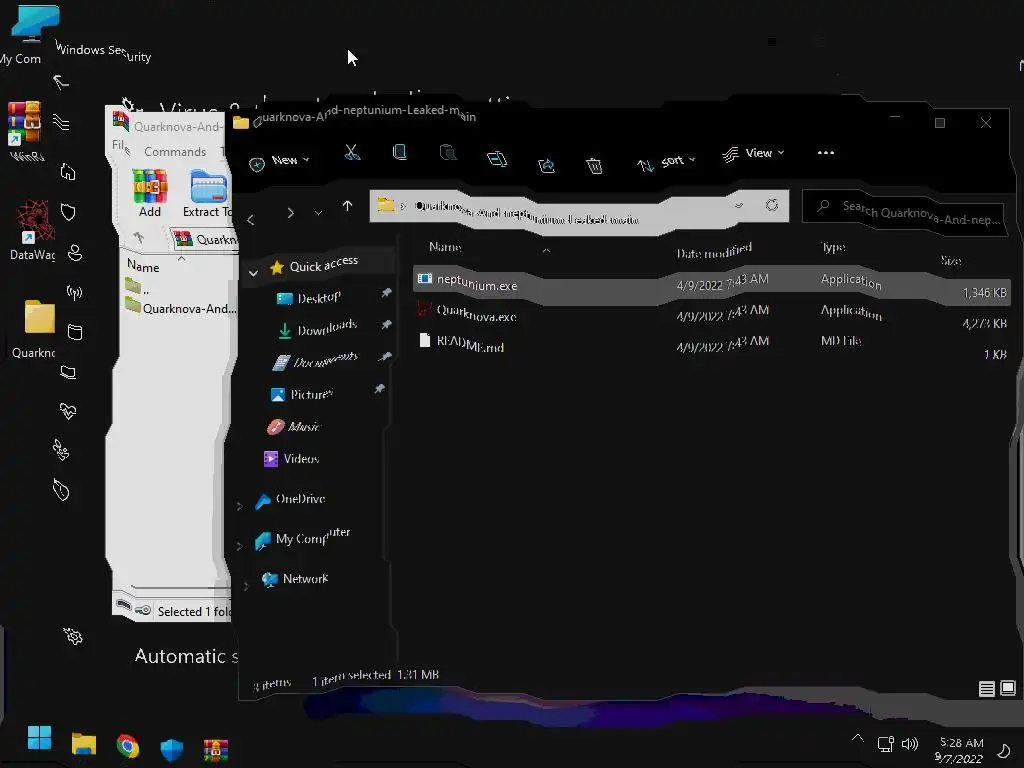Click the volume speaker tray icon

pyautogui.click(x=909, y=744)
